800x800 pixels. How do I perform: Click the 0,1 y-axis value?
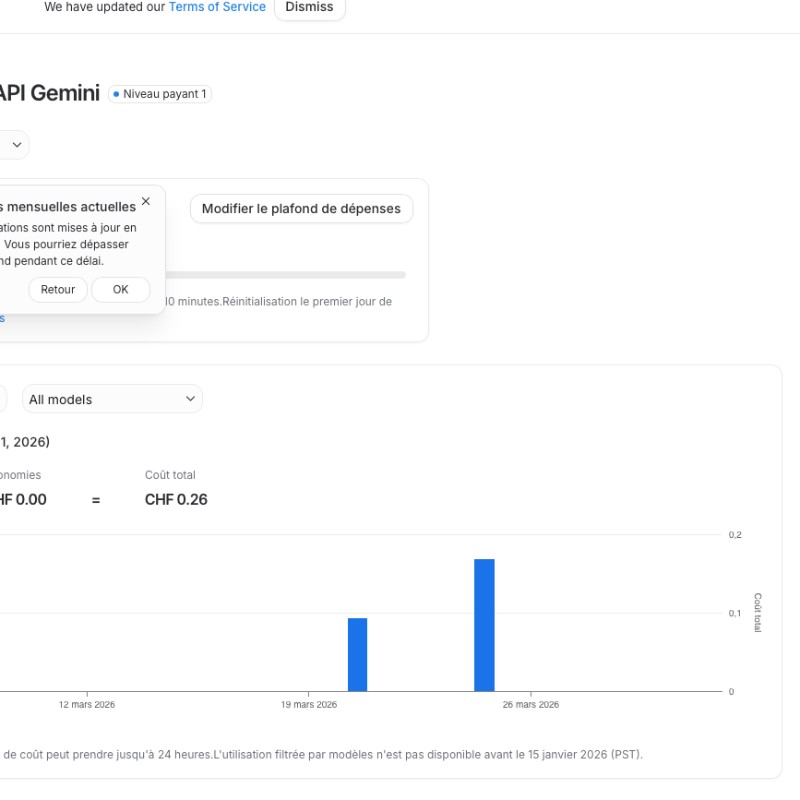(734, 613)
